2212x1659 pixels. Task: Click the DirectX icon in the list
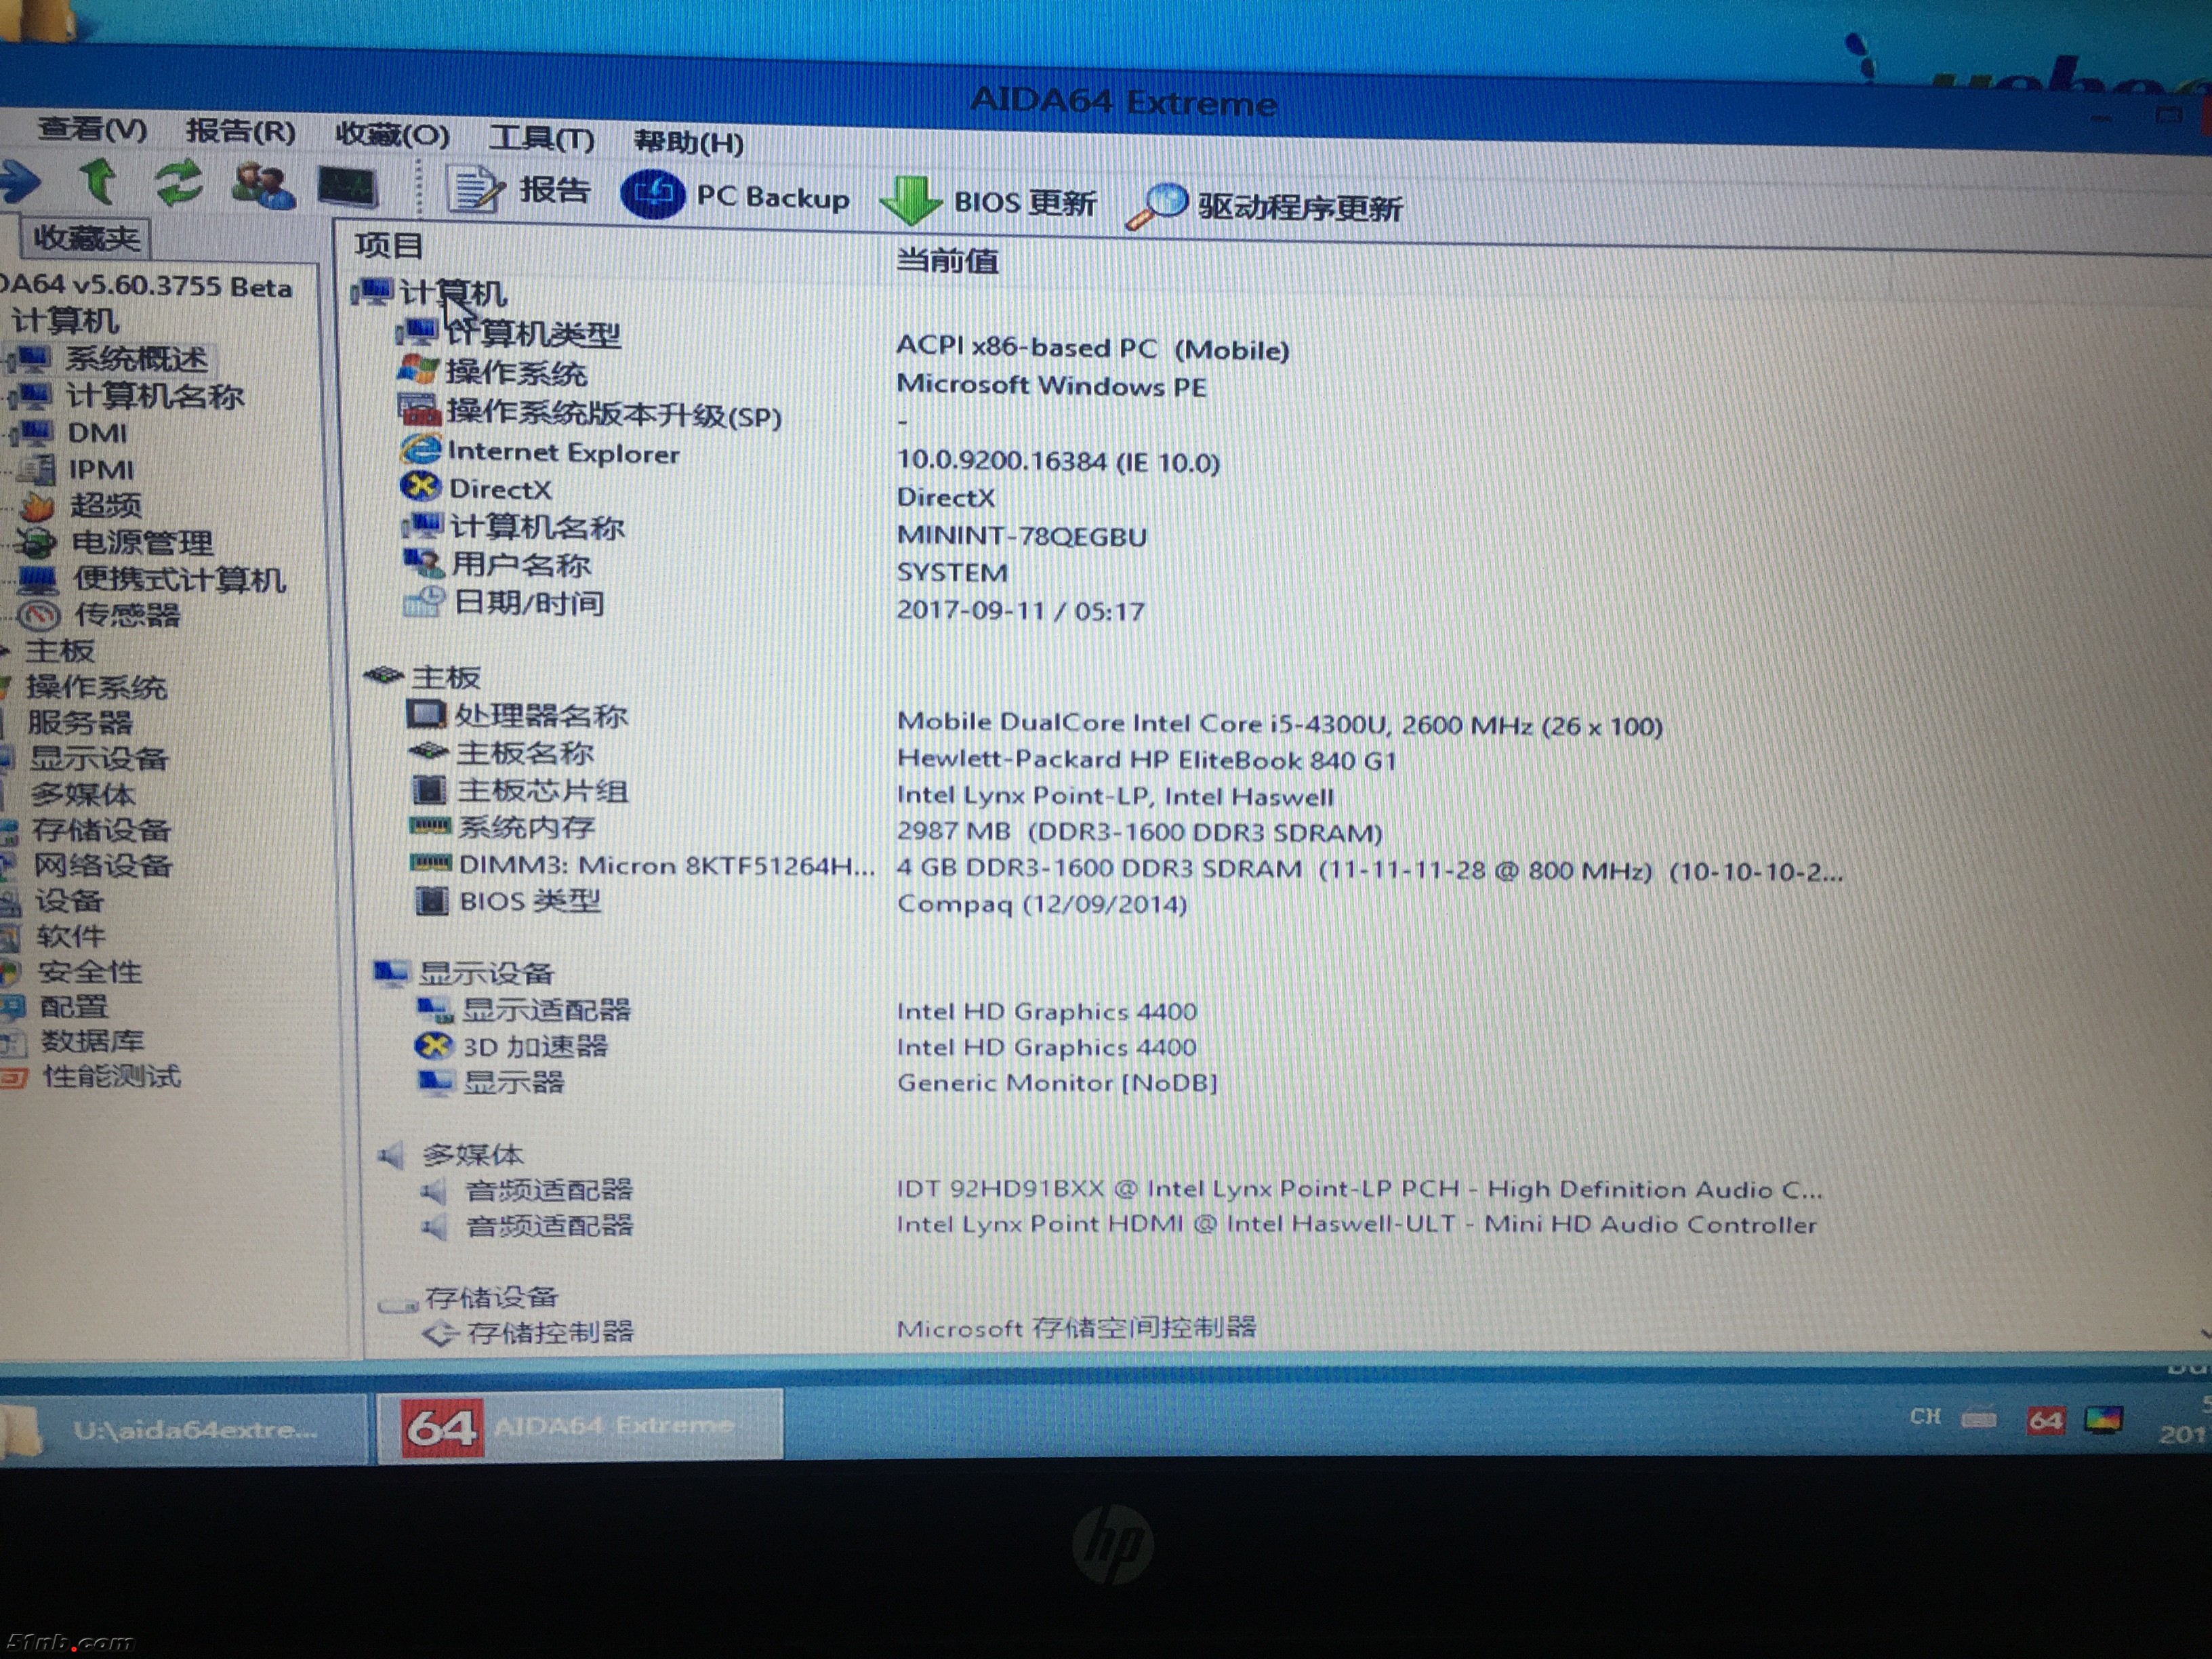421,487
